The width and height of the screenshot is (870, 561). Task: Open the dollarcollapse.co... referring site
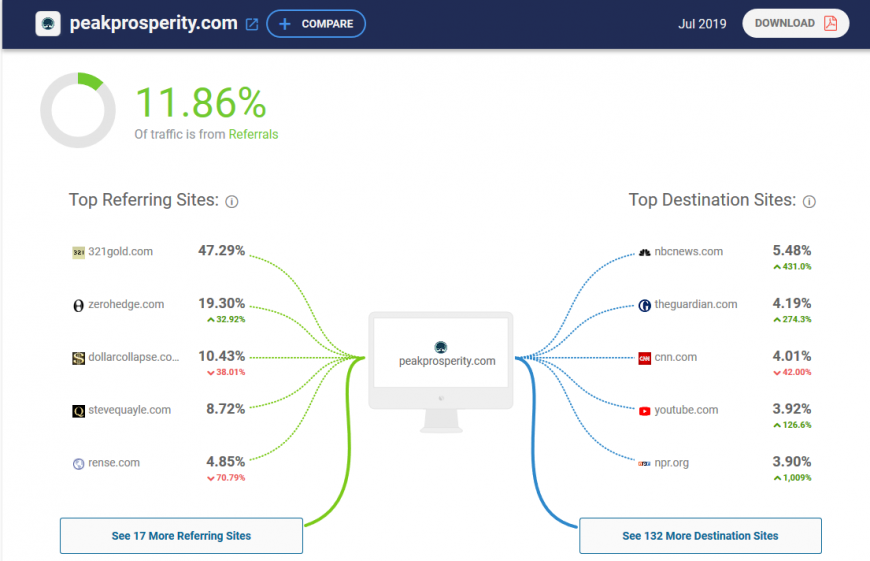pyautogui.click(x=134, y=357)
